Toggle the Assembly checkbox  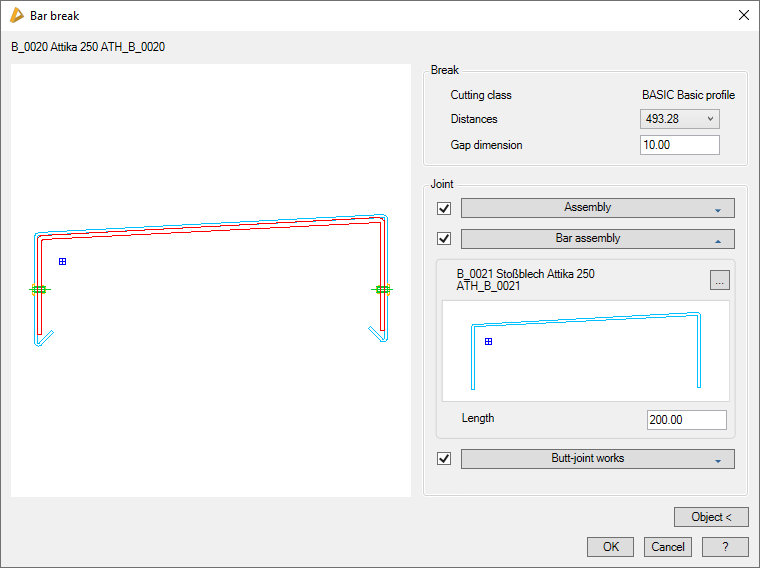pos(444,208)
